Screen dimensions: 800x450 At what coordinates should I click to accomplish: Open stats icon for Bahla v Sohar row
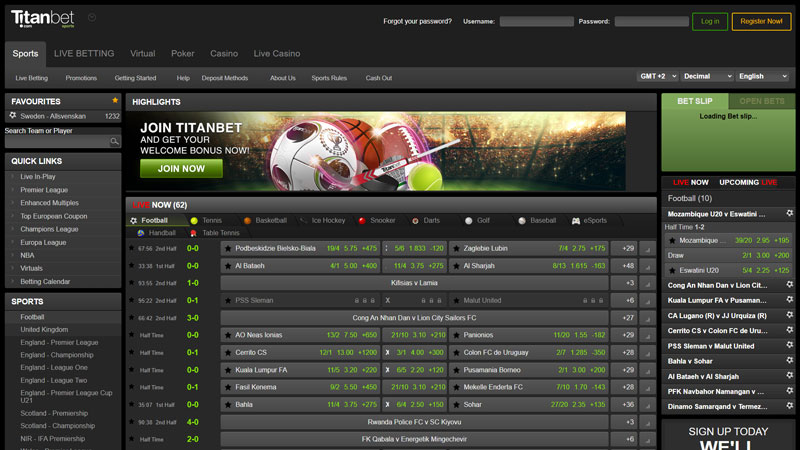tap(648, 405)
